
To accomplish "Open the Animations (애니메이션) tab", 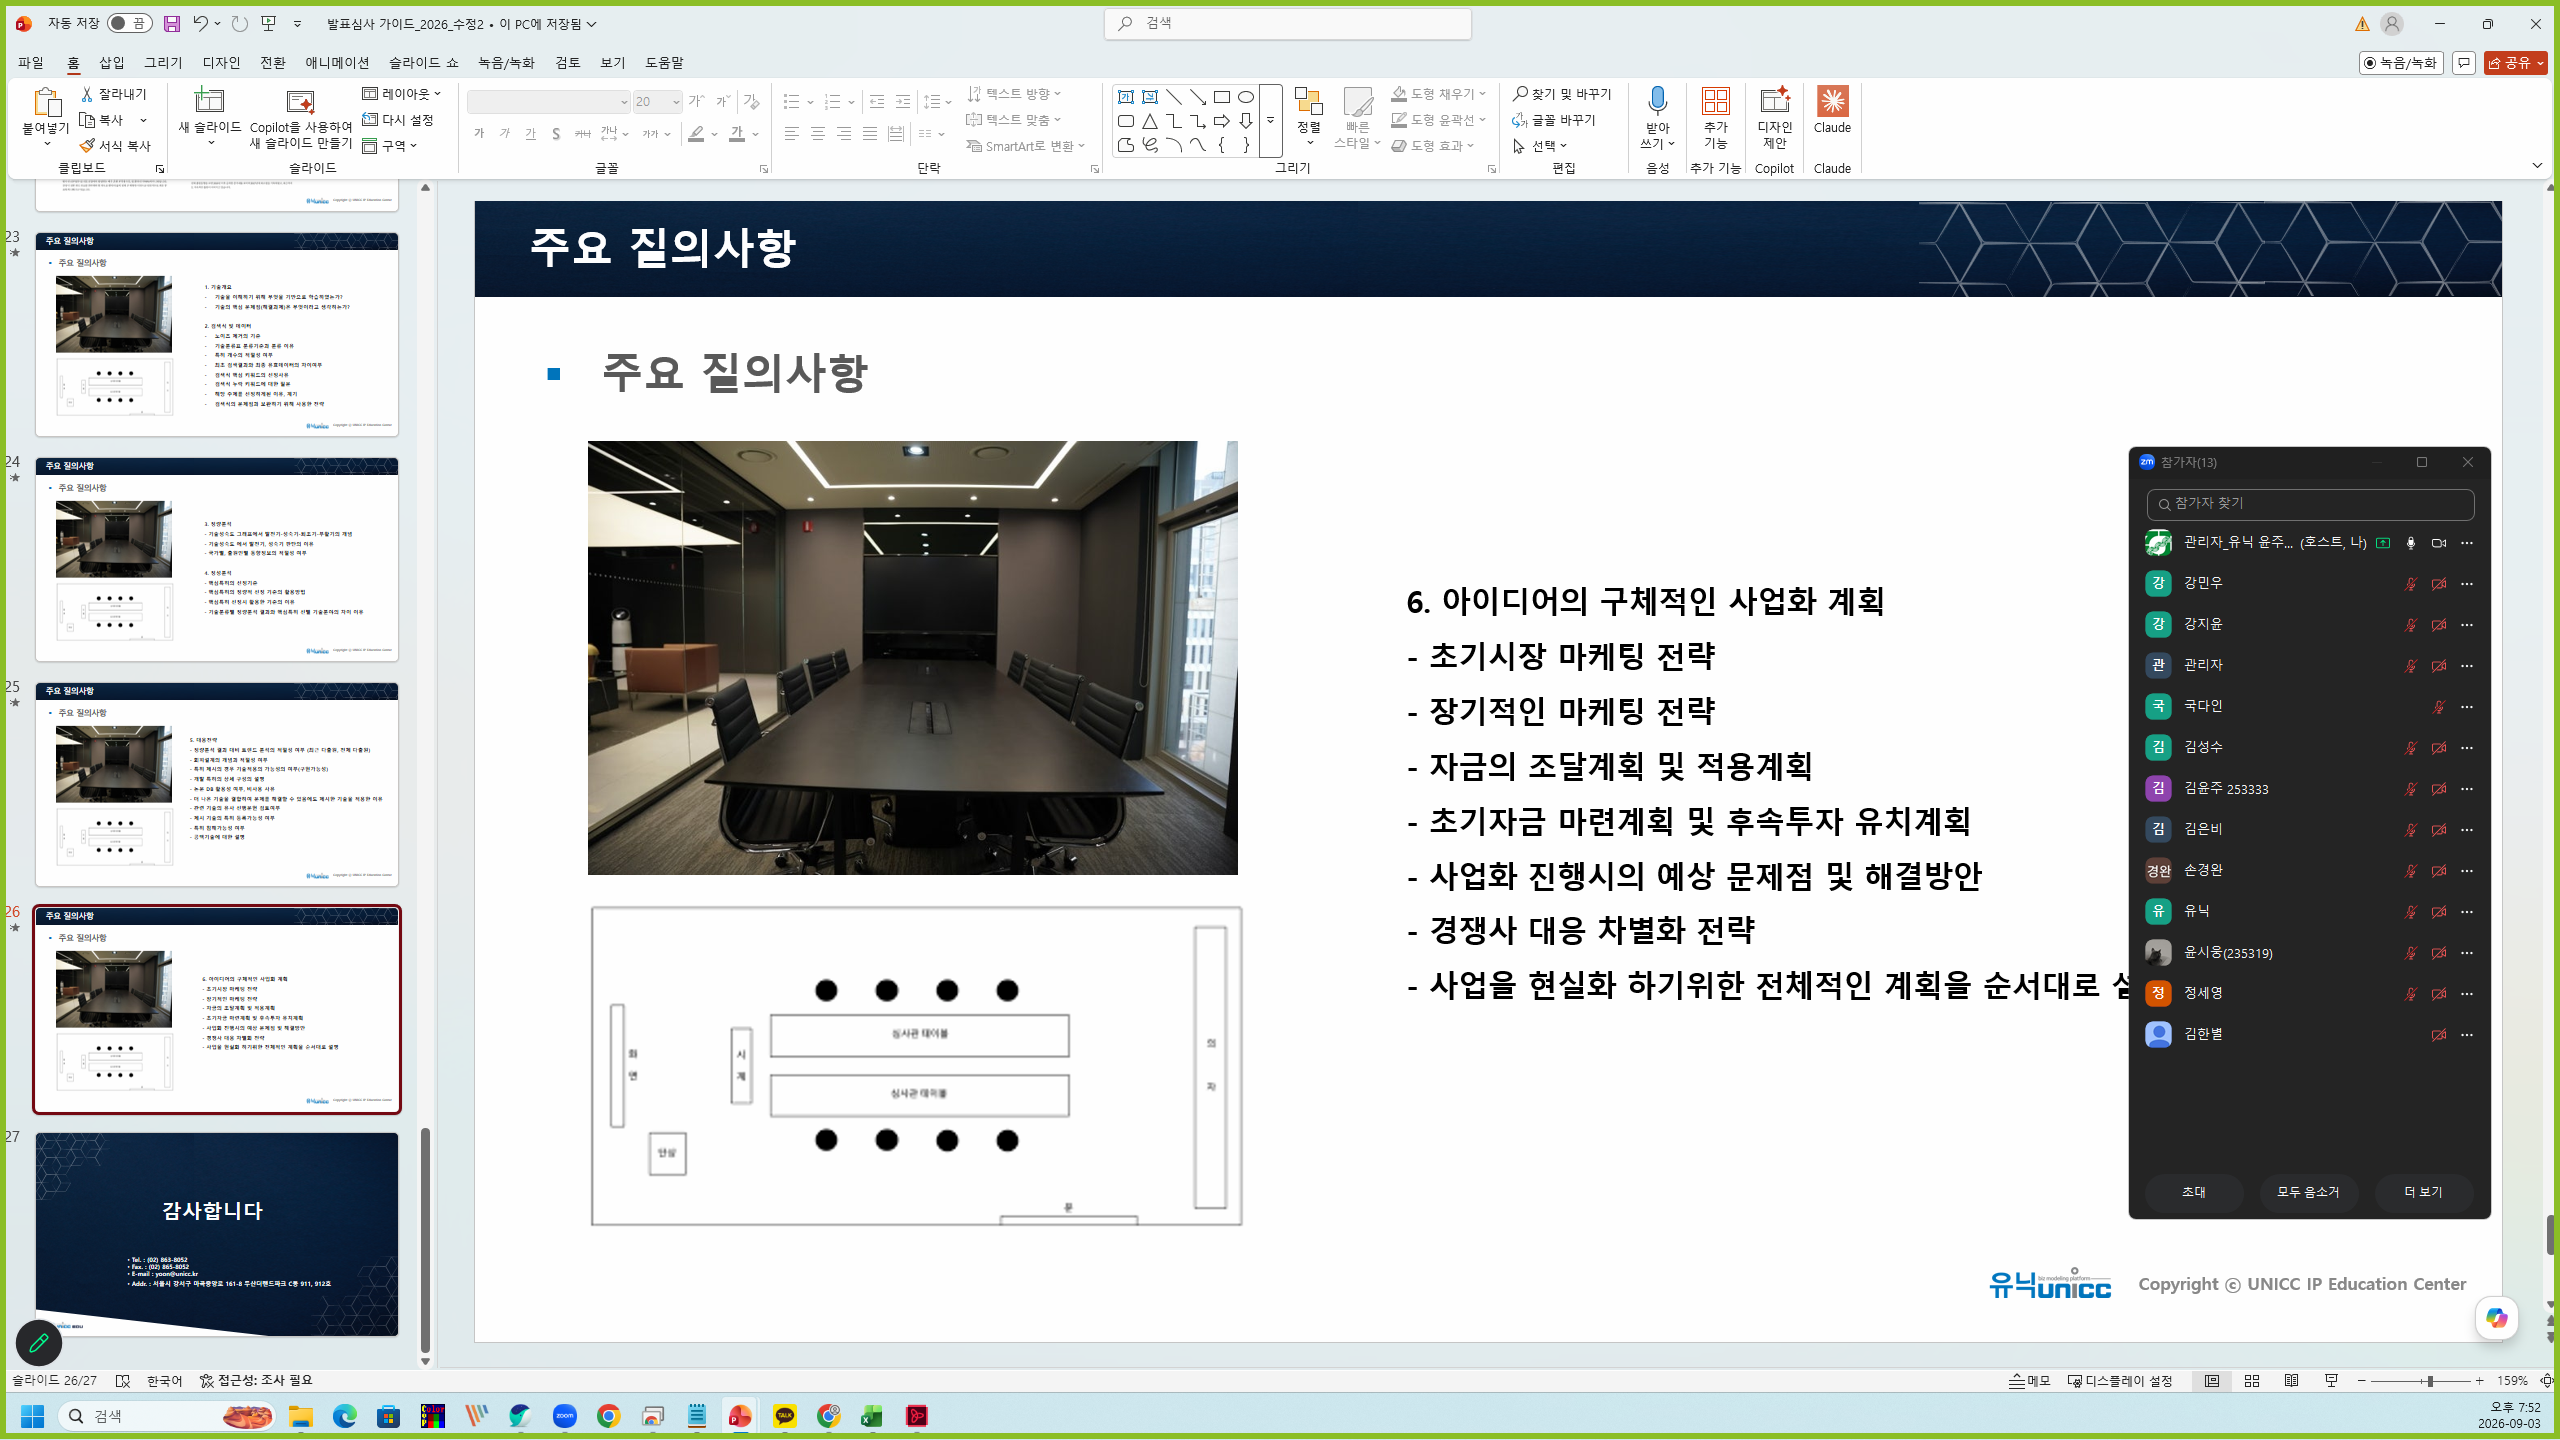I will (337, 63).
